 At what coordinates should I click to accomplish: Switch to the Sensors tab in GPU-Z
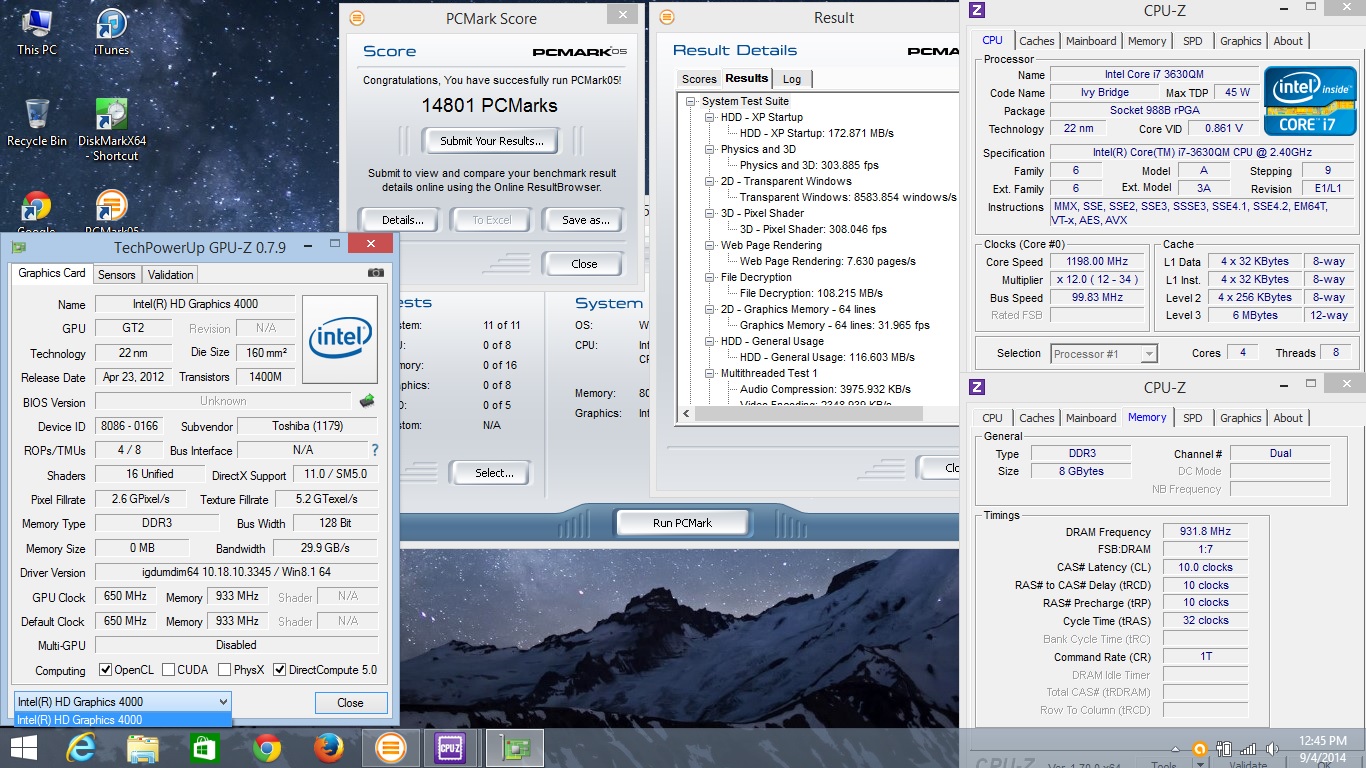(117, 275)
